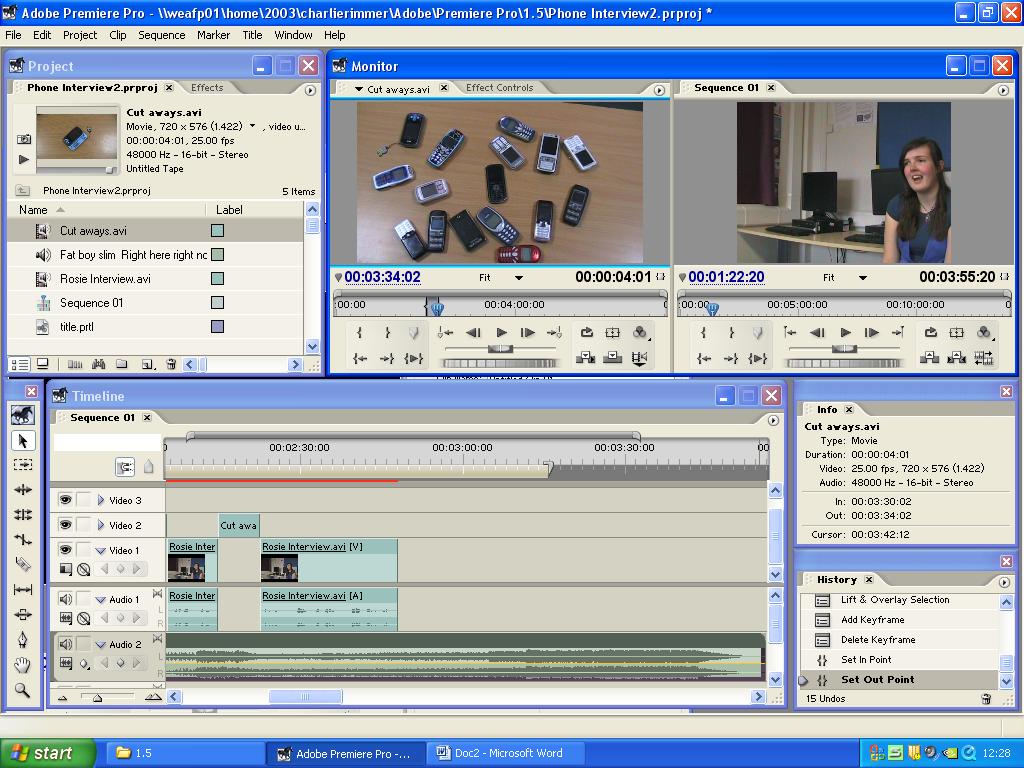Click the Project panel trash icon
The image size is (1024, 768).
click(x=171, y=364)
